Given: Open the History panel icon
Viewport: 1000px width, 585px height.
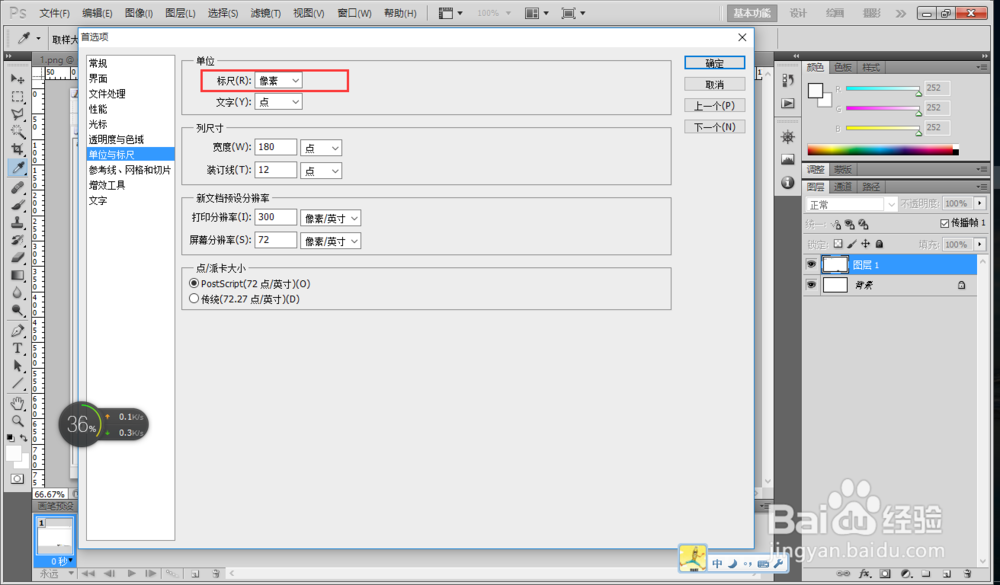Looking at the screenshot, I should pos(788,80).
